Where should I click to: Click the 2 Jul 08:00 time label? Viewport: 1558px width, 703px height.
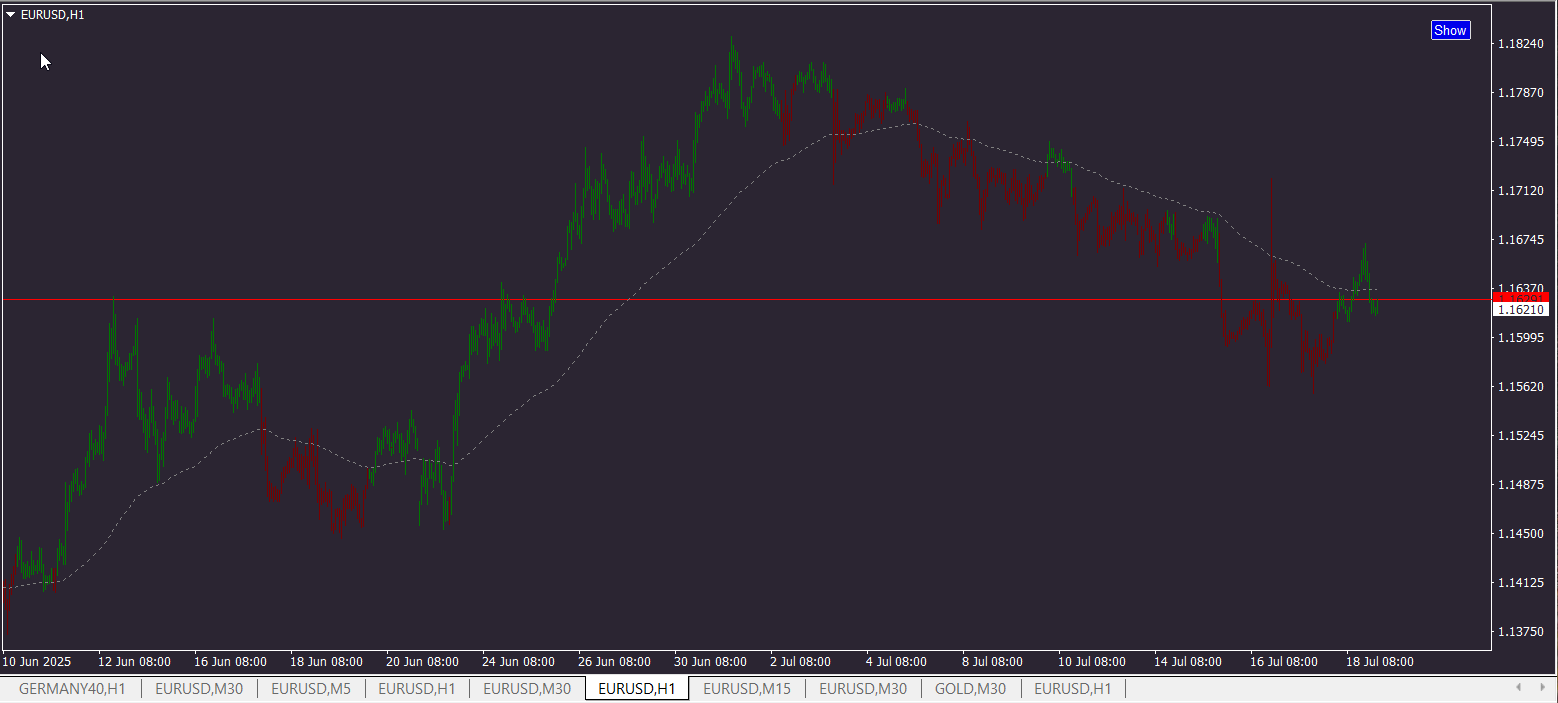tap(800, 662)
